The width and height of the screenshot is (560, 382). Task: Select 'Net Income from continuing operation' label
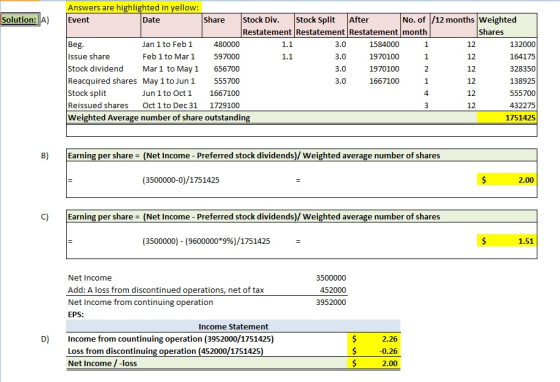(x=140, y=302)
